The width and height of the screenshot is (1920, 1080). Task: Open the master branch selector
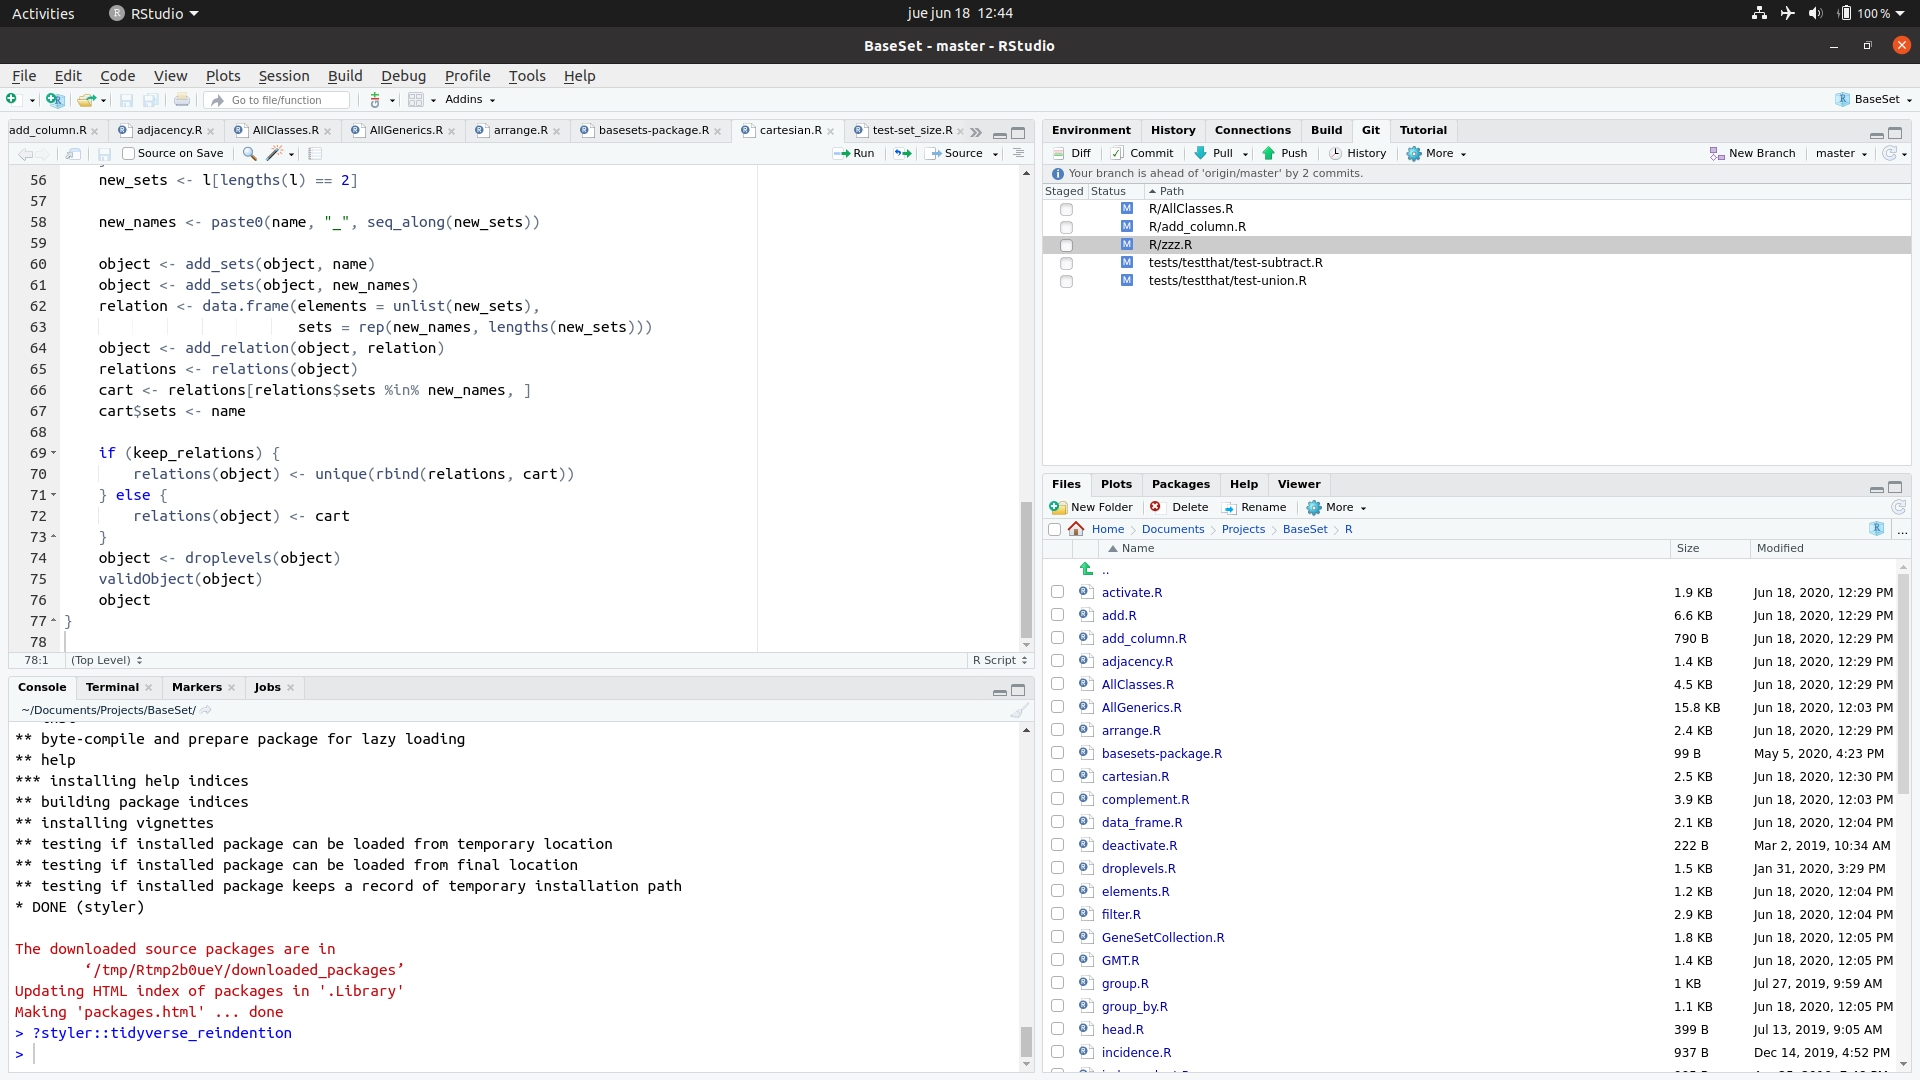pos(1840,153)
